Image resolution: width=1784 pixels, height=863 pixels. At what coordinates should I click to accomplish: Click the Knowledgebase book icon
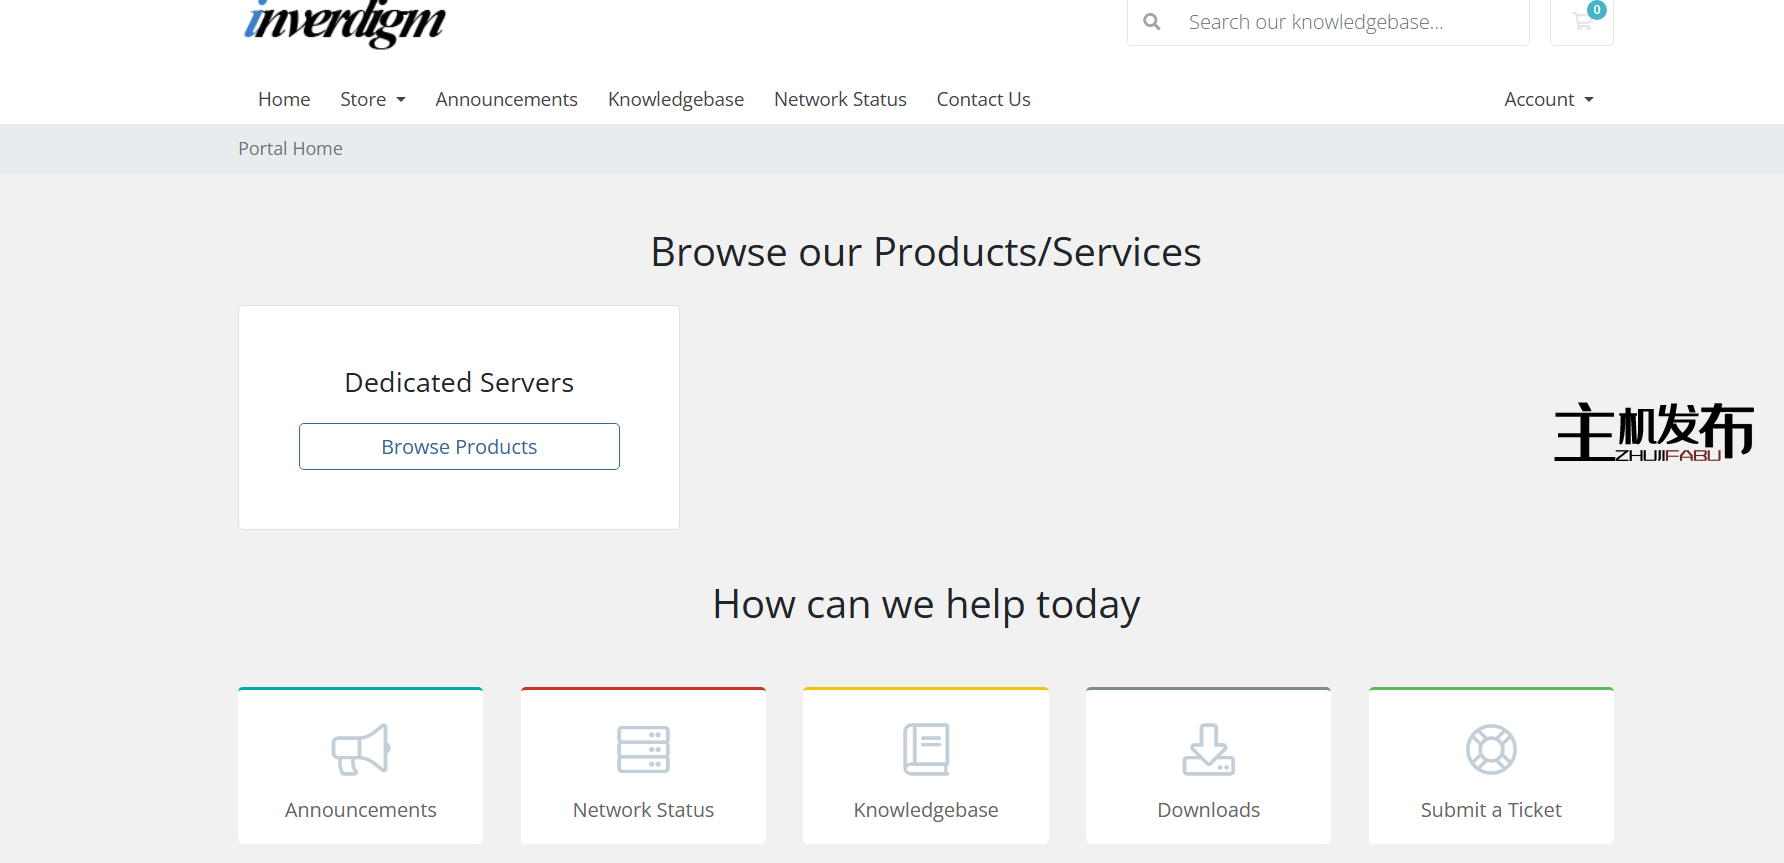click(926, 749)
